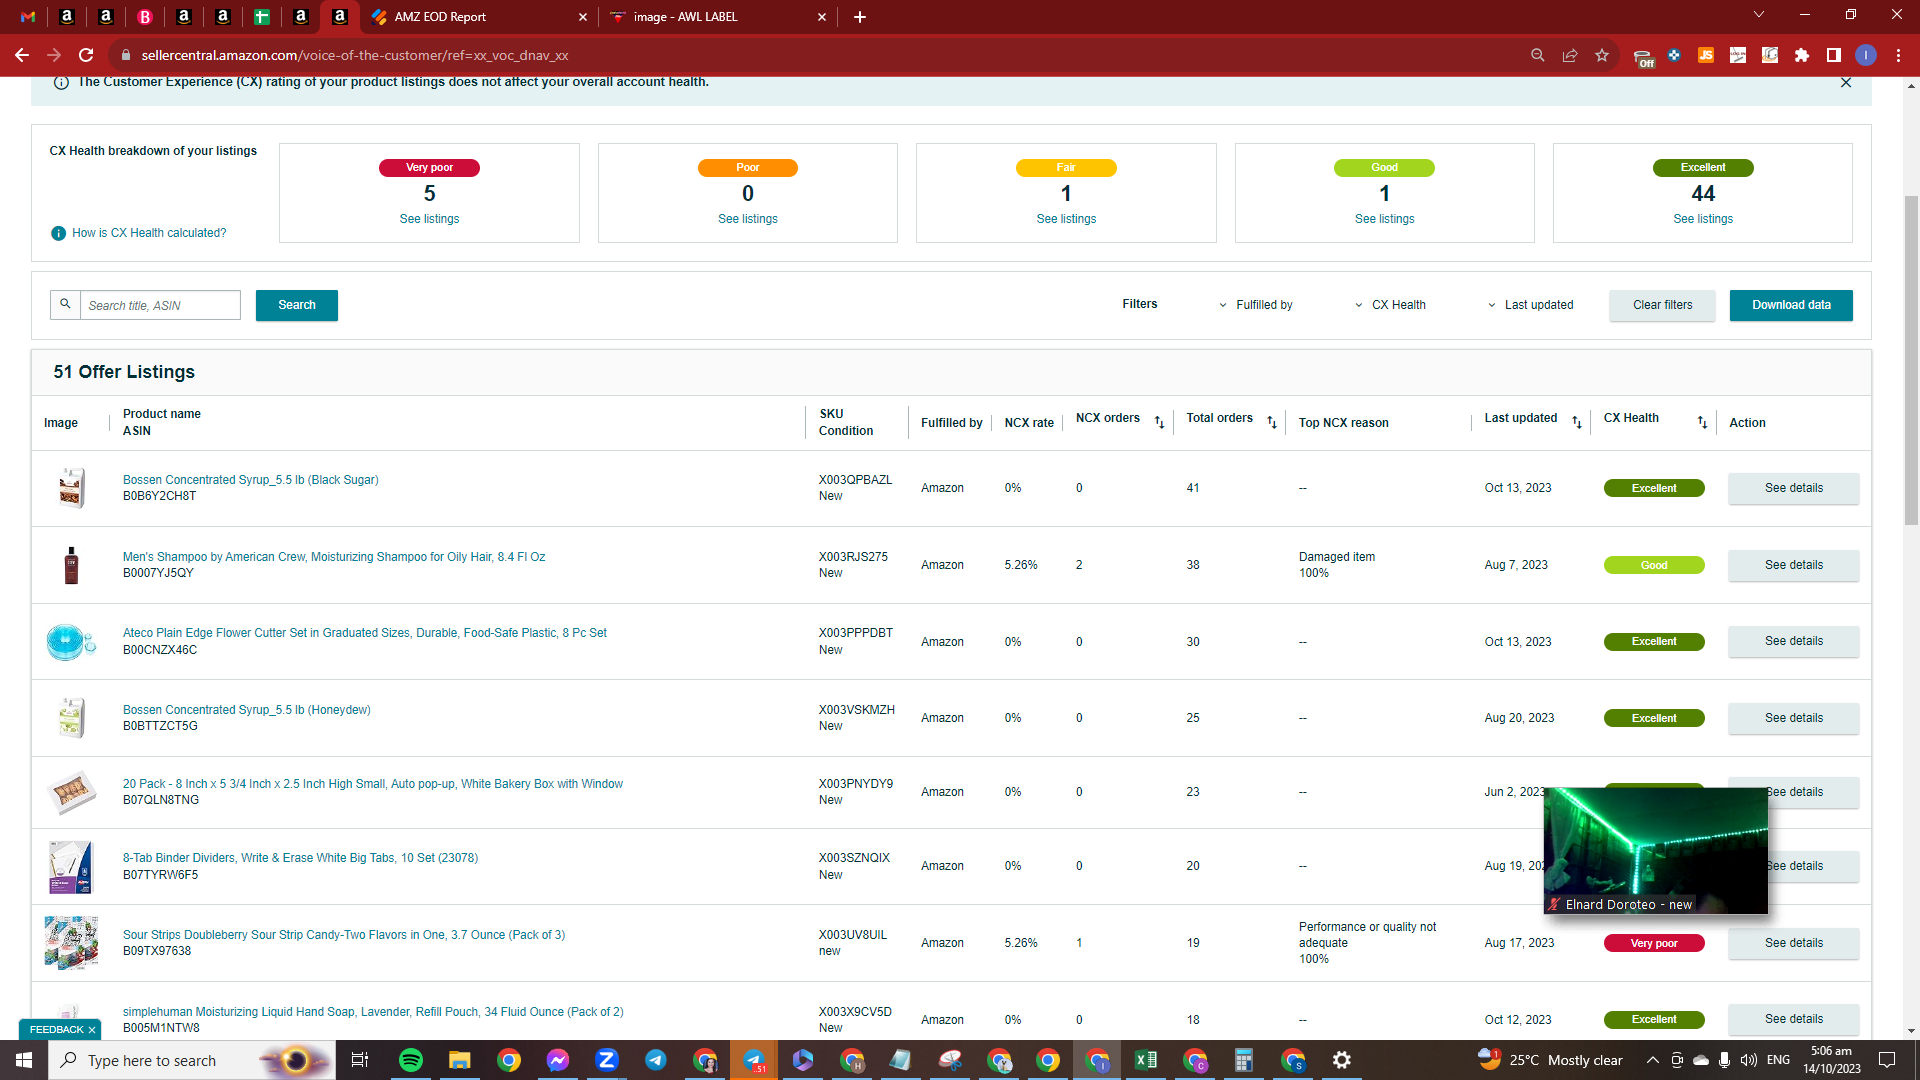Open Men's Shampoo by American Crew listing
The width and height of the screenshot is (1920, 1080).
coord(334,557)
